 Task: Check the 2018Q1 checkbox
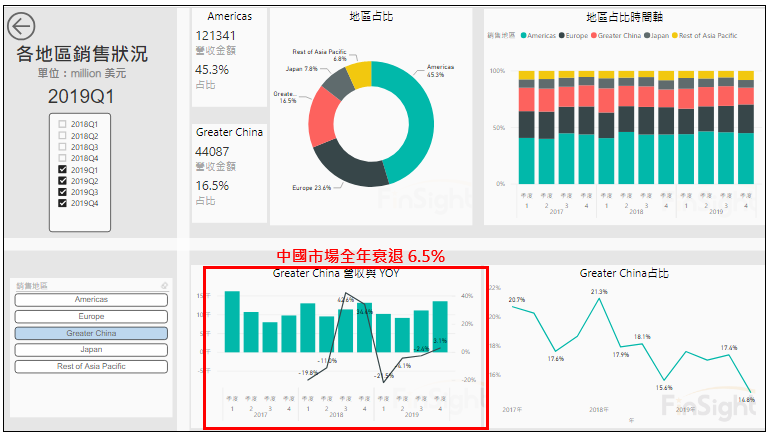pos(64,124)
